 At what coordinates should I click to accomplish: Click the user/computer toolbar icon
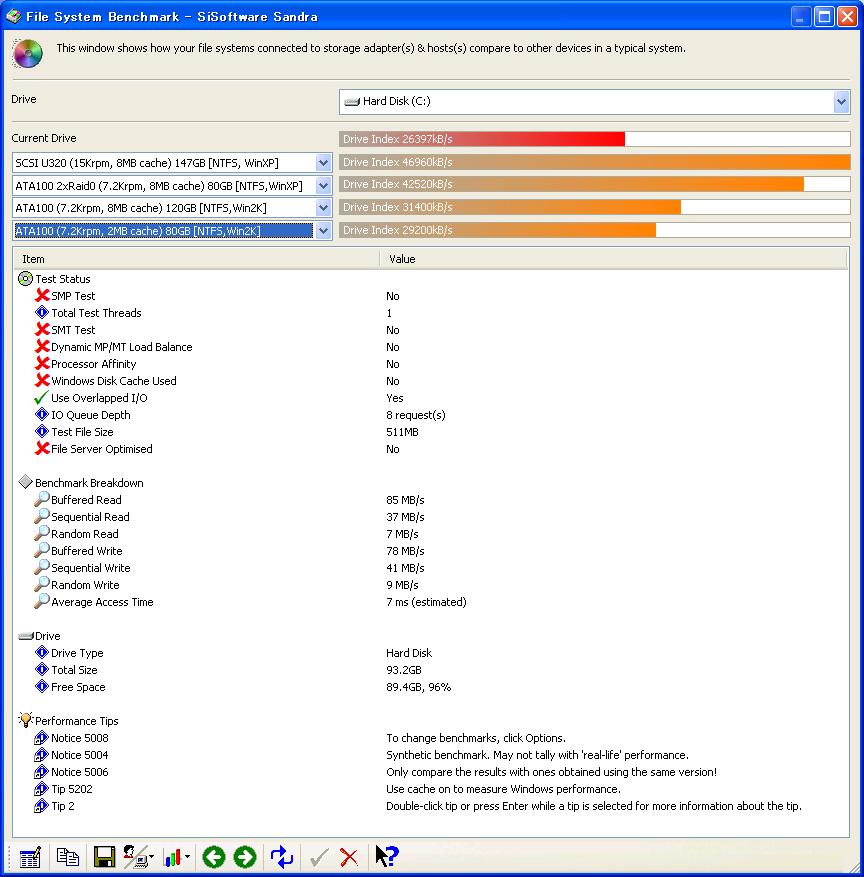point(135,857)
